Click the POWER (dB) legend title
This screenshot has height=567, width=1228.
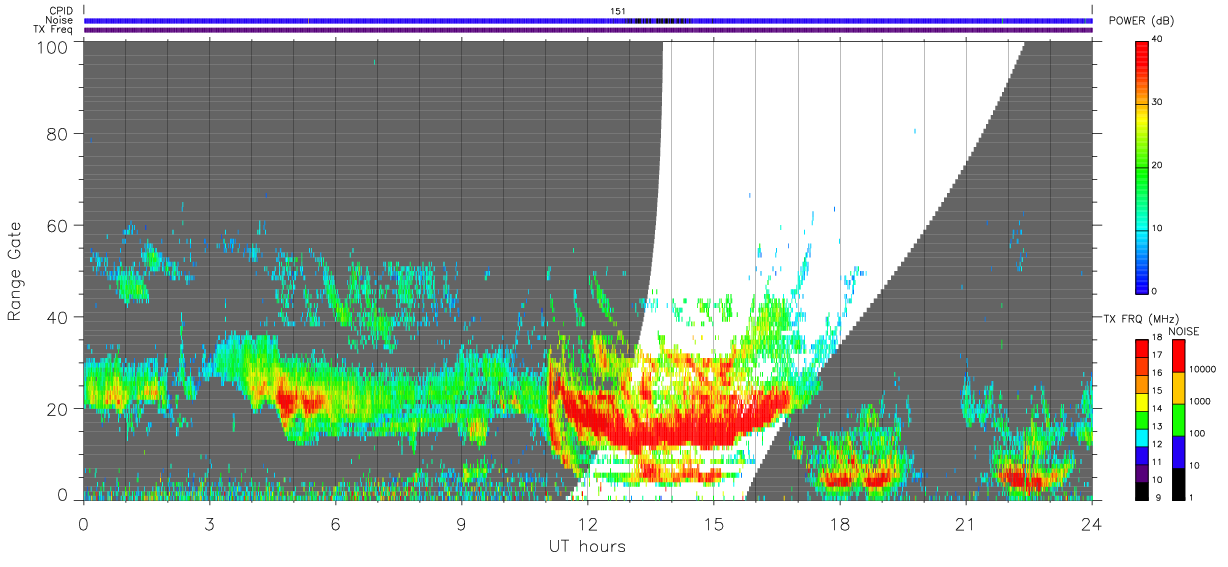click(x=1141, y=21)
